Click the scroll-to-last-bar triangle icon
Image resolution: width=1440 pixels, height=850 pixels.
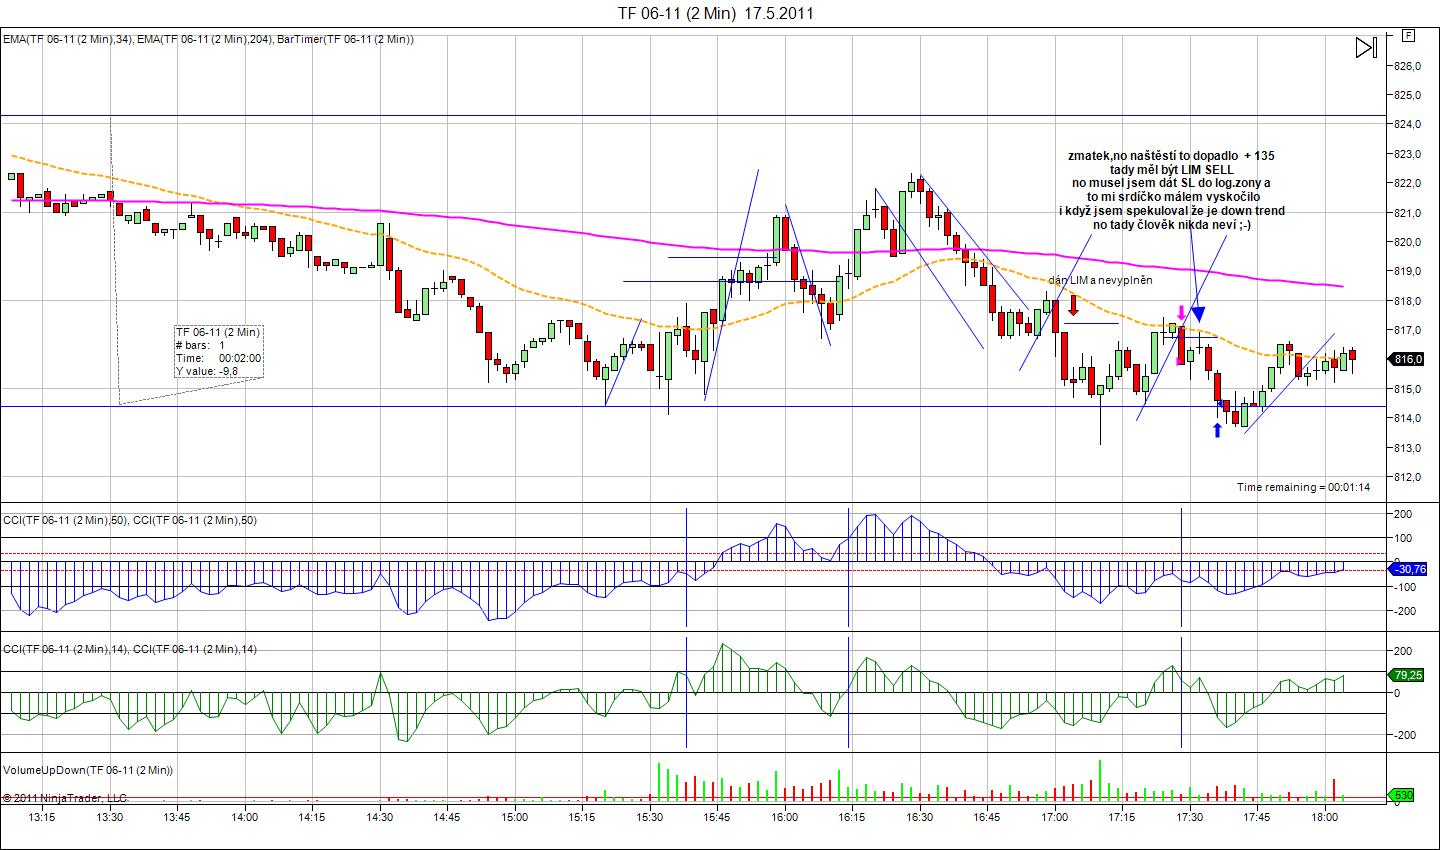point(1366,47)
